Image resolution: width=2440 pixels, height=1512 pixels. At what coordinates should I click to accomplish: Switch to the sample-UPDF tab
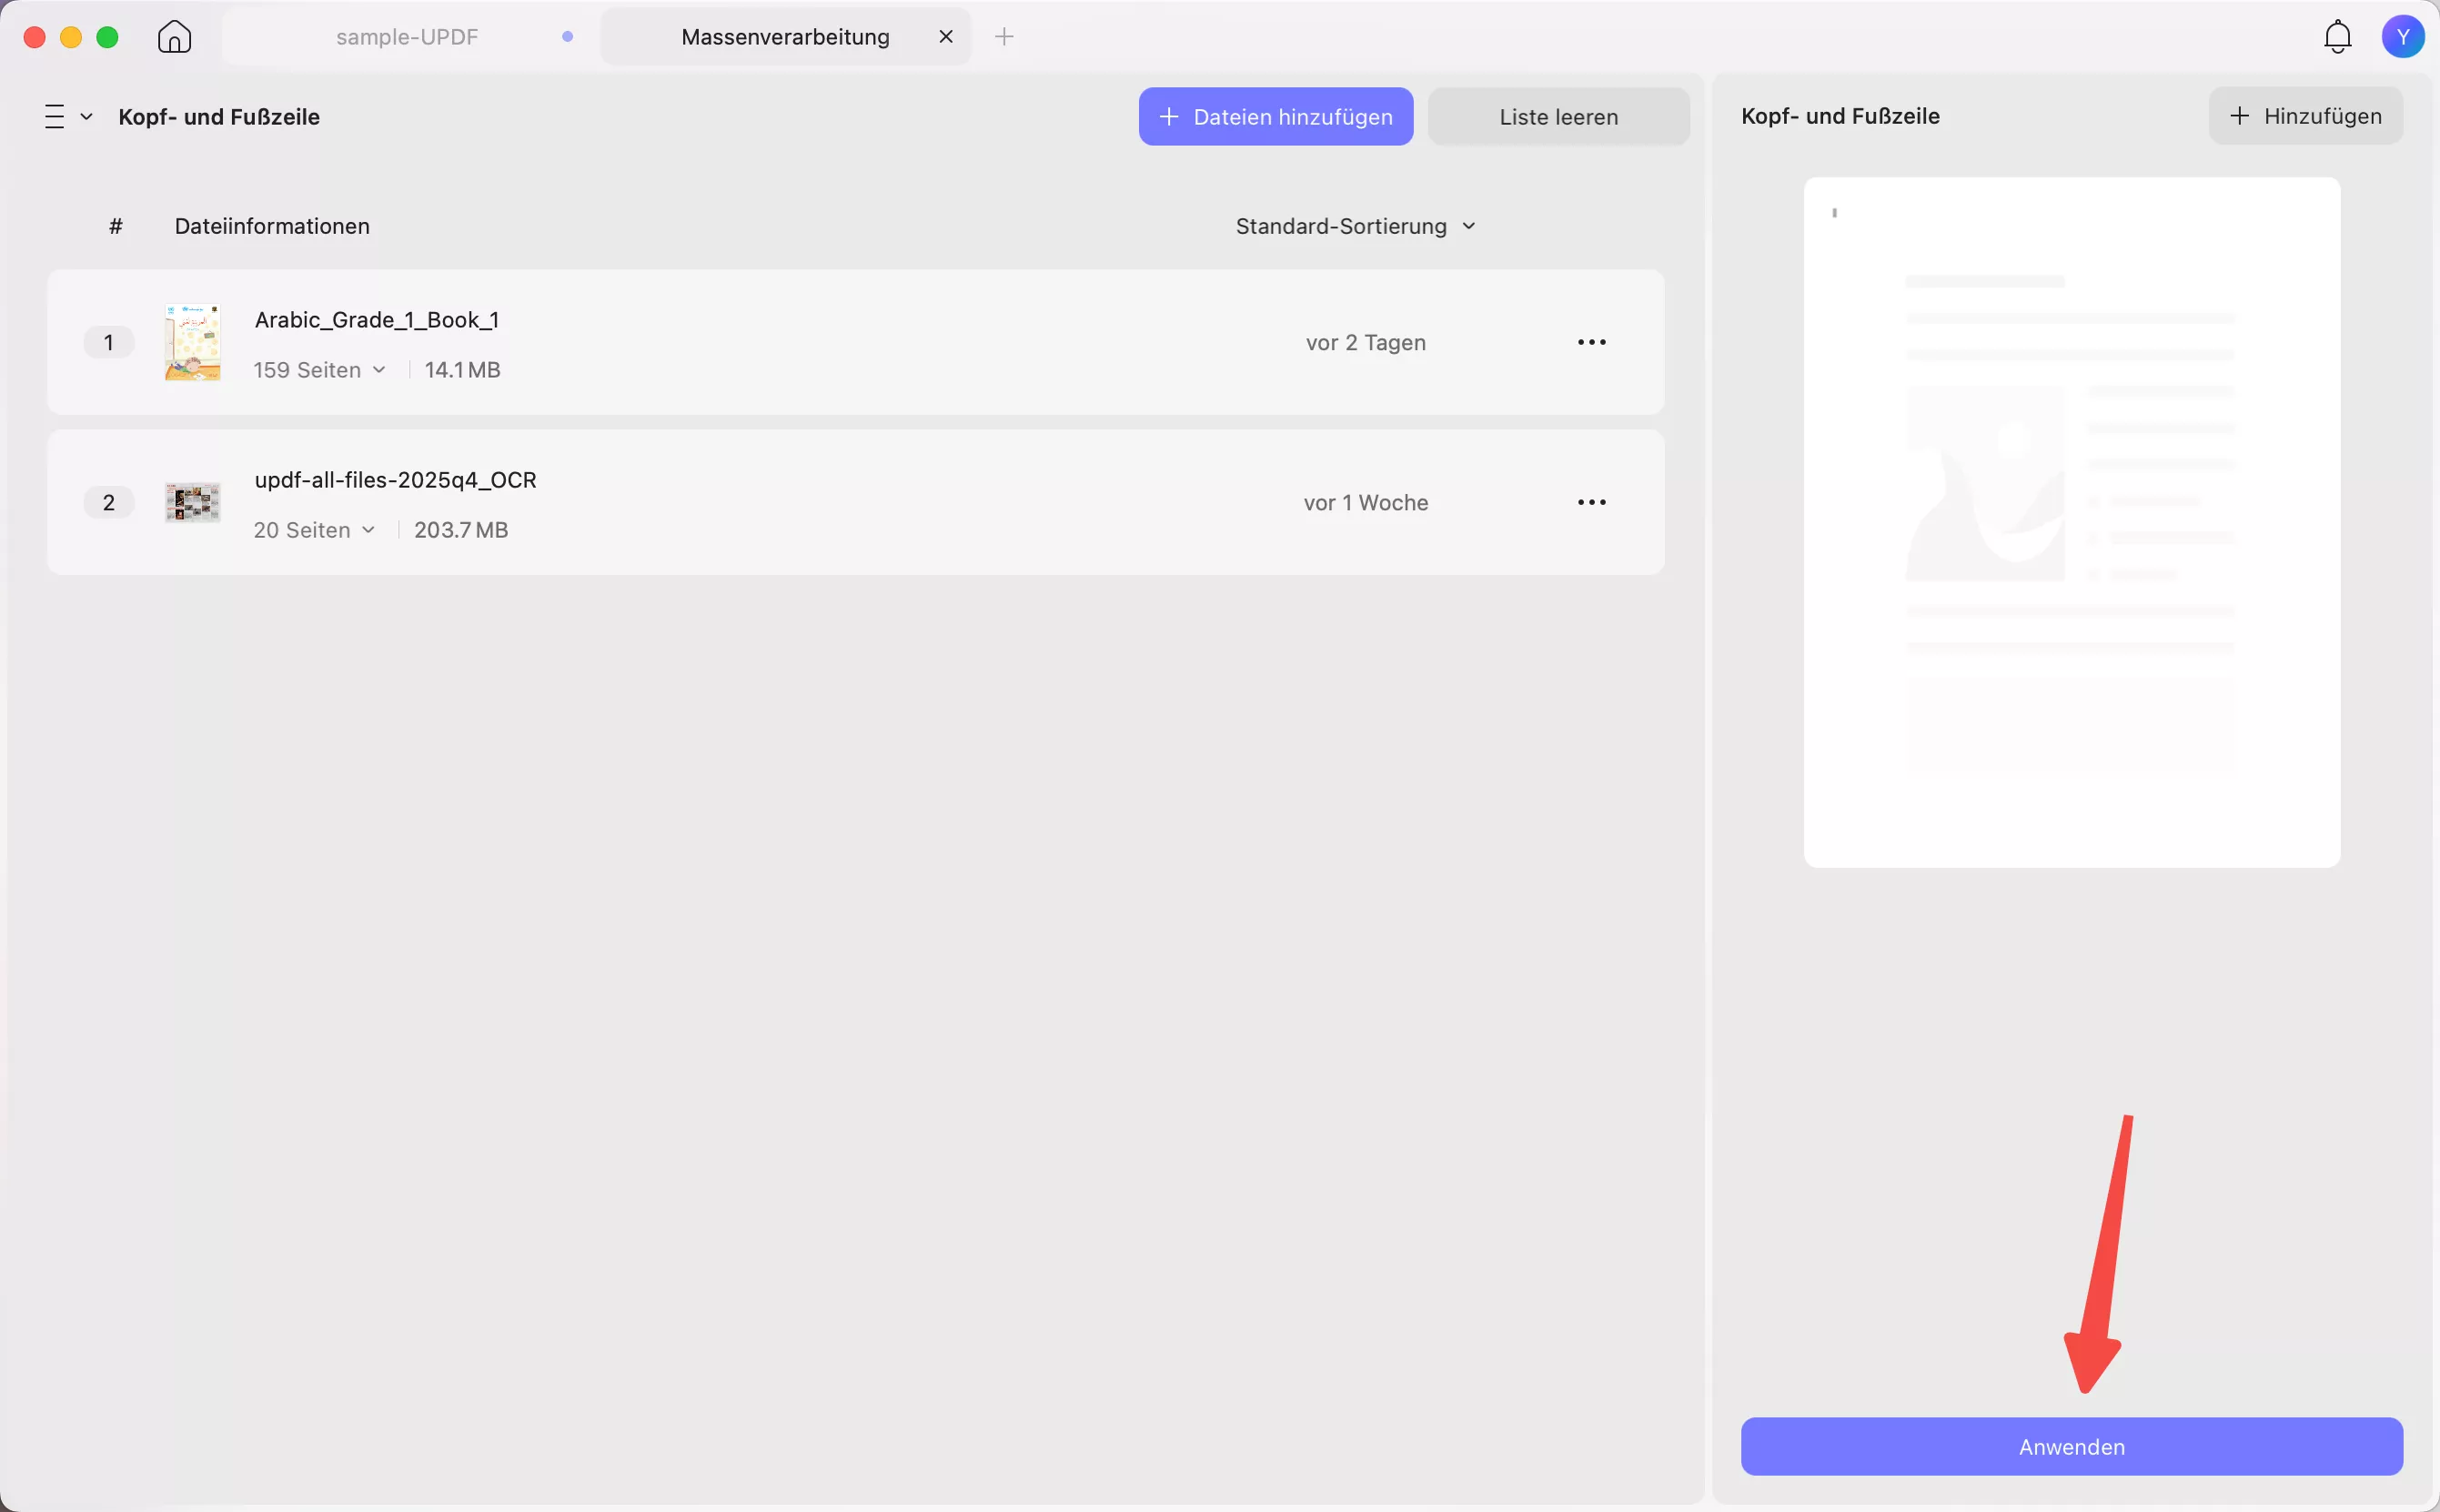coord(407,37)
